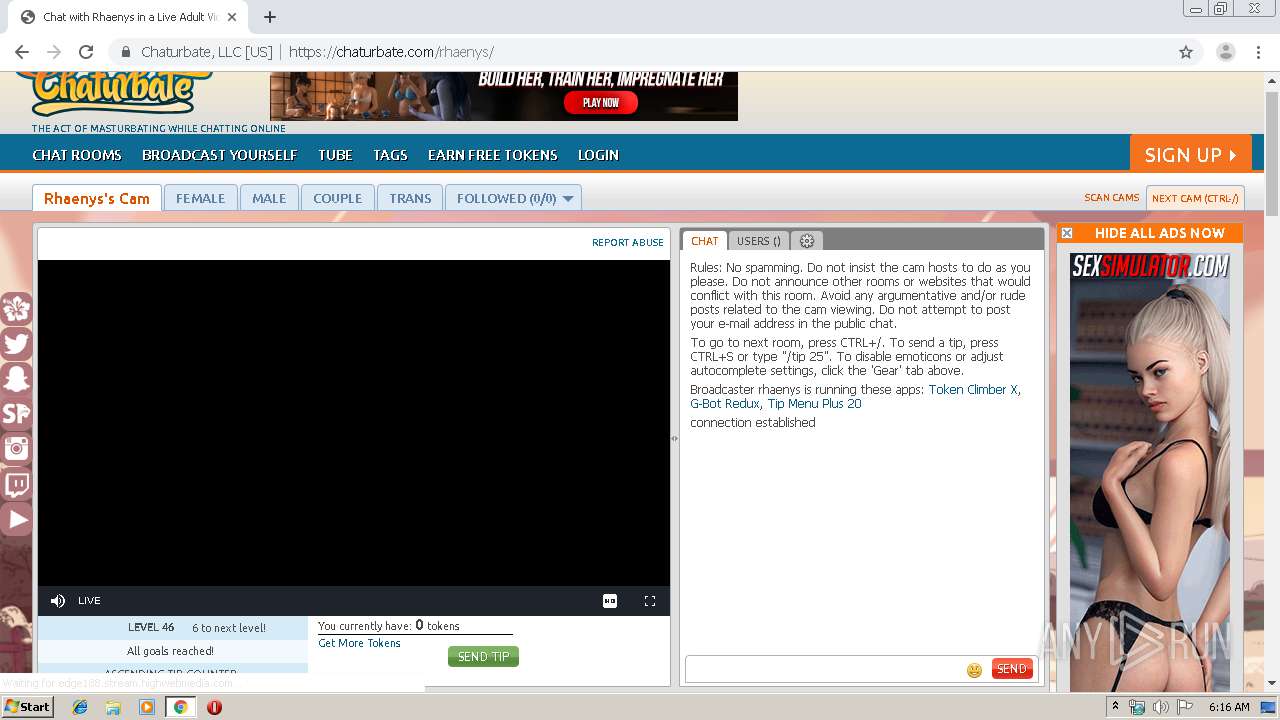
Task: Open the MALE cams tab
Action: 269,198
